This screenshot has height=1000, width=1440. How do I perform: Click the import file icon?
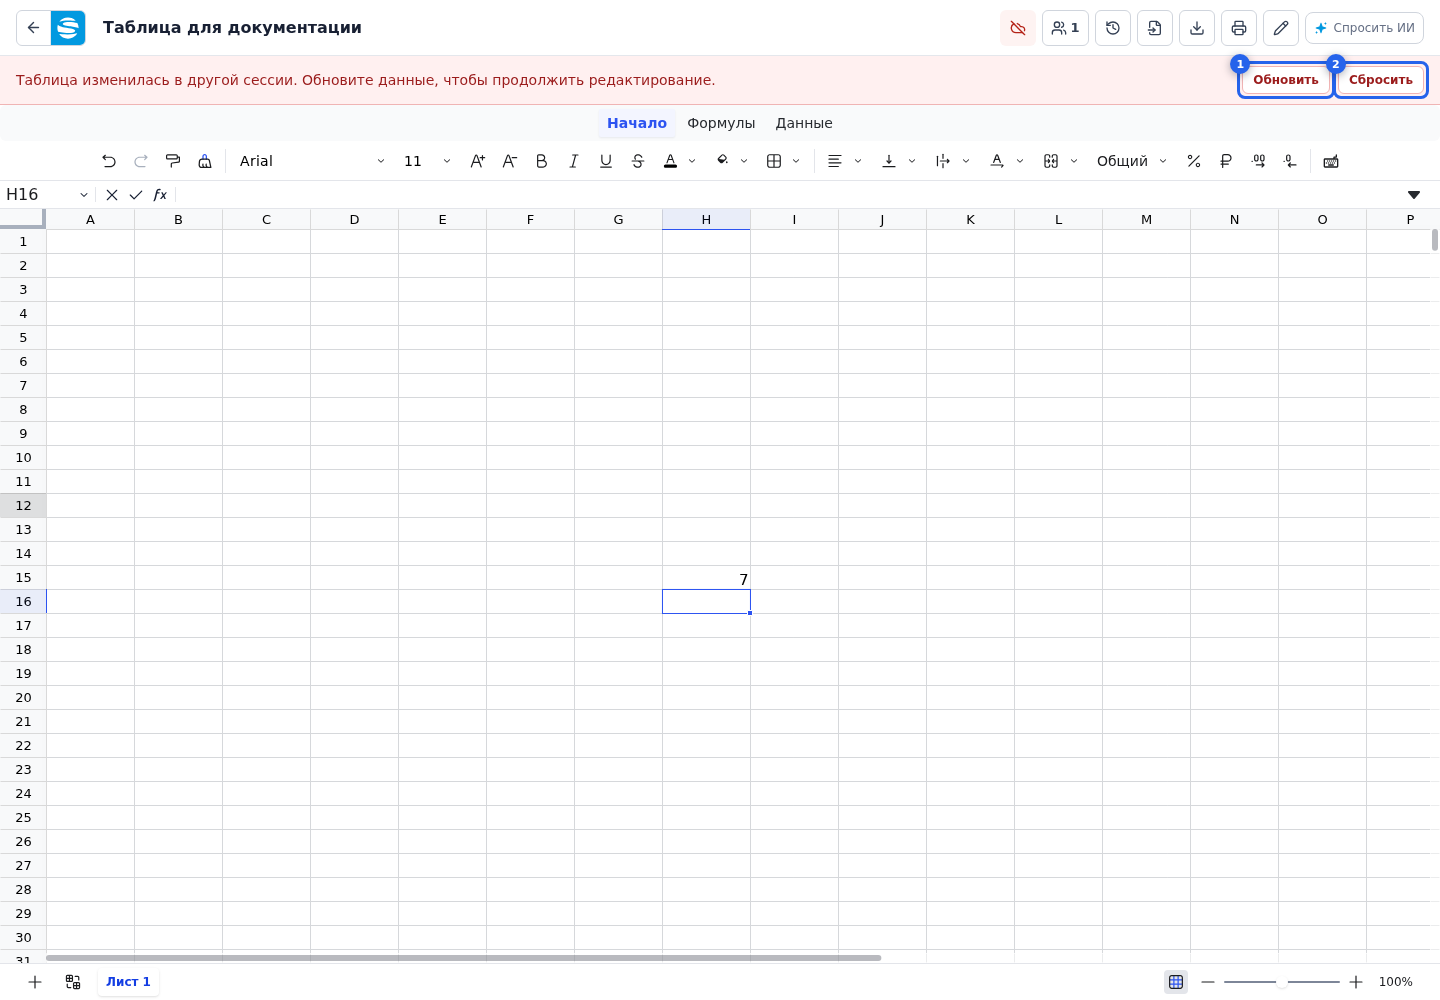click(x=1155, y=28)
